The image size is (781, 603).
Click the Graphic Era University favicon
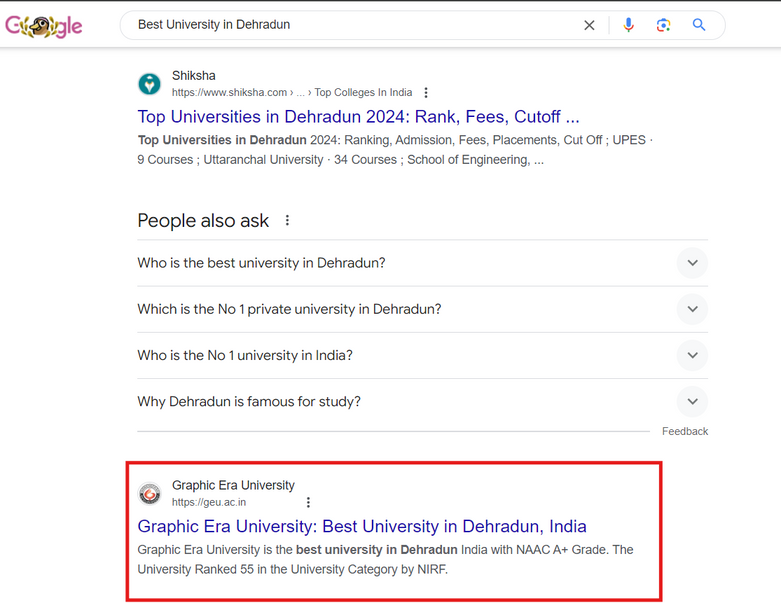pyautogui.click(x=149, y=493)
